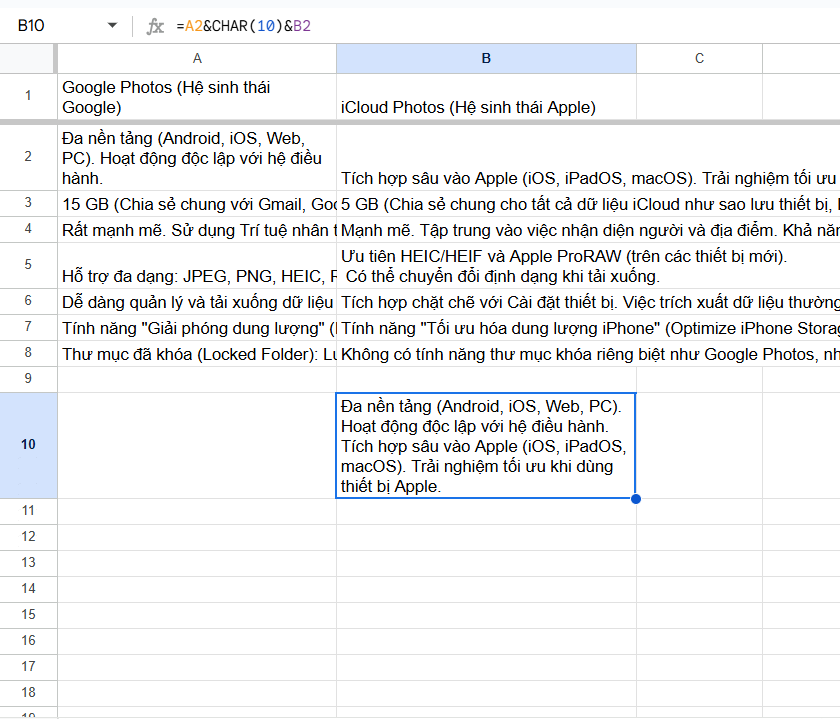The height and width of the screenshot is (719, 840).
Task: Click cell 'Tính năng "Tối ưu hóa dung lượng iPhone"'
Action: pyautogui.click(x=486, y=328)
